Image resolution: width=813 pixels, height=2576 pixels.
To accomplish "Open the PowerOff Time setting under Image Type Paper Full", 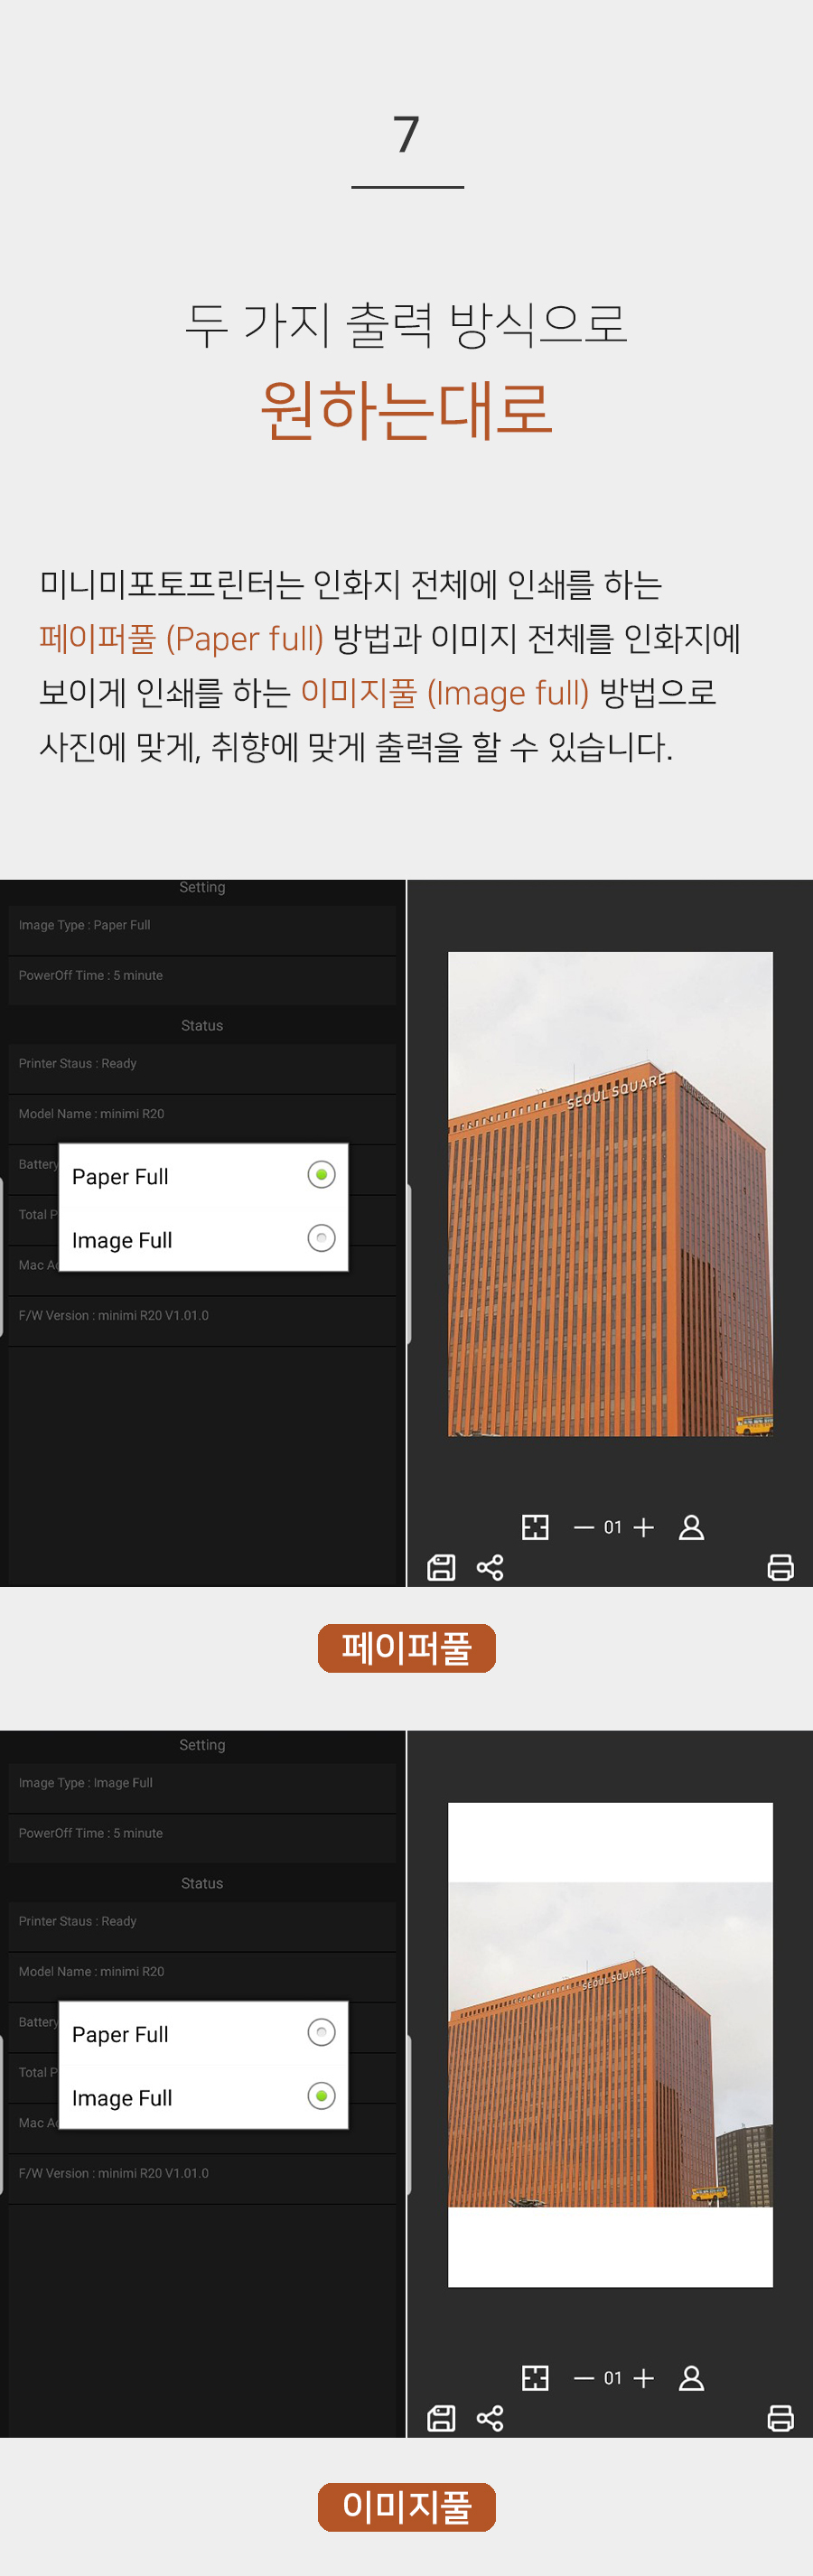I will coord(202,976).
